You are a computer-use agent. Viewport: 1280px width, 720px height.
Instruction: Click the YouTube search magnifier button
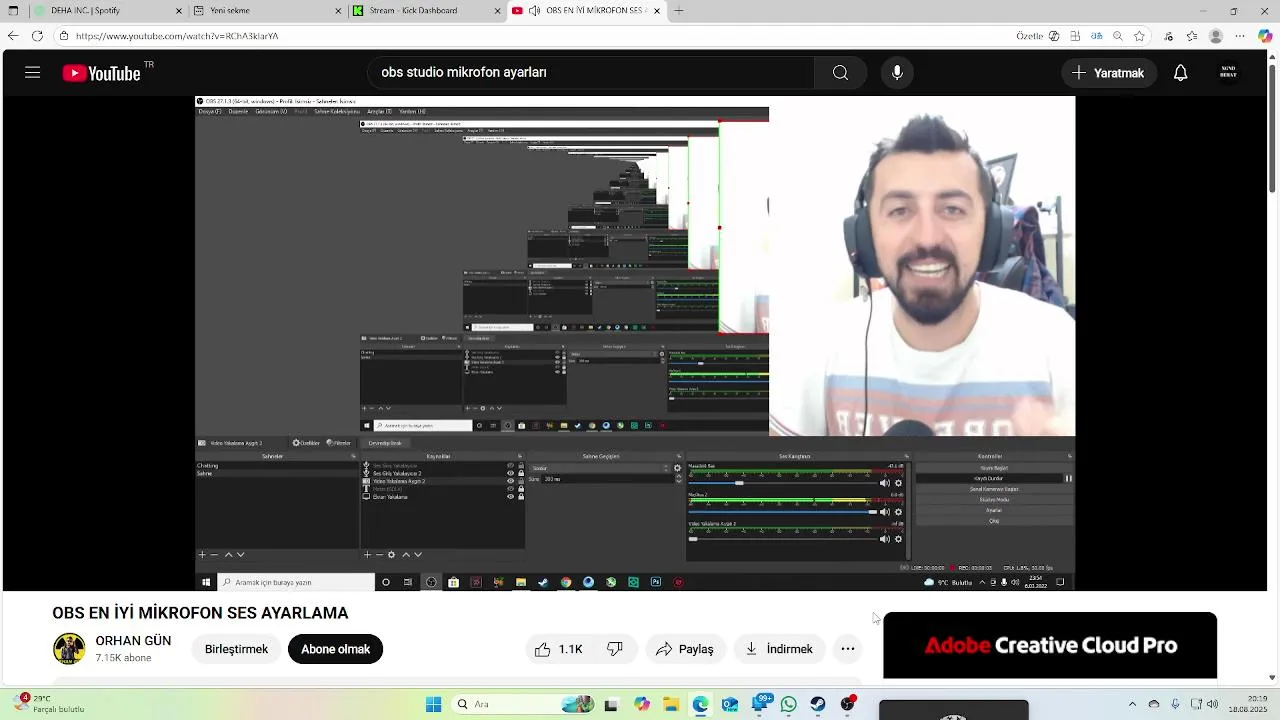(840, 72)
